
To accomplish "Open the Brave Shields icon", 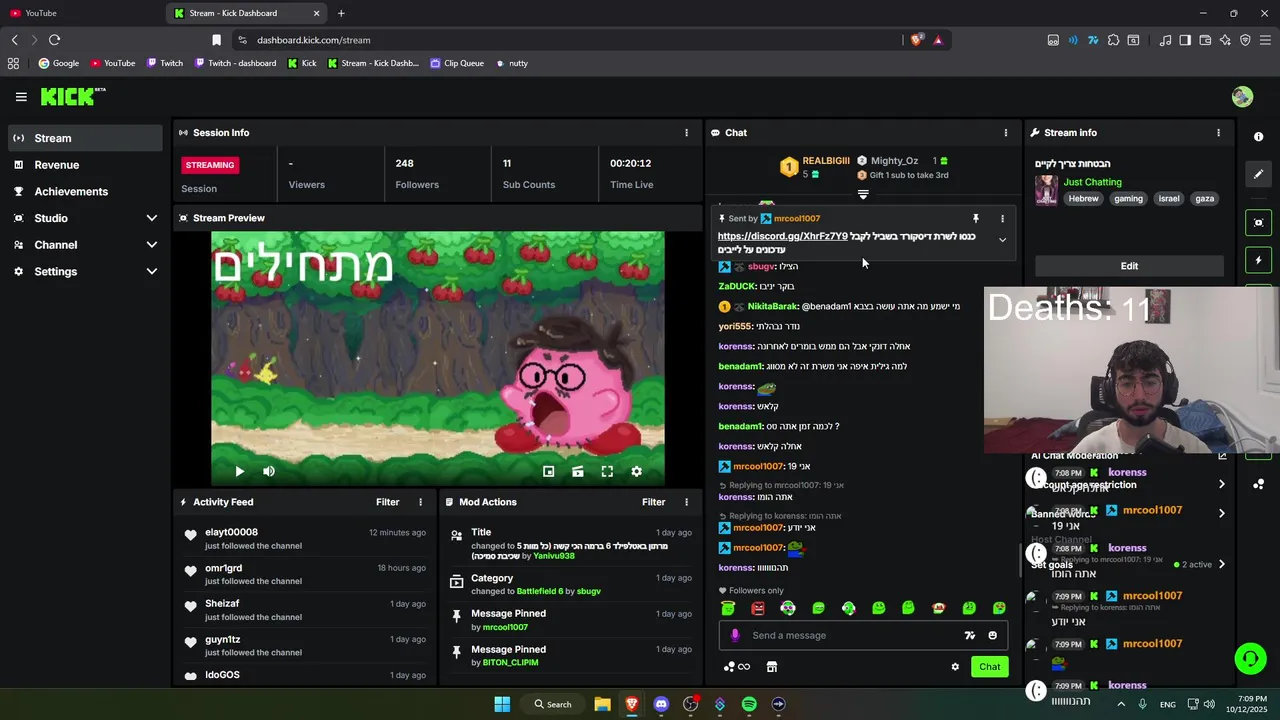I will coord(915,40).
